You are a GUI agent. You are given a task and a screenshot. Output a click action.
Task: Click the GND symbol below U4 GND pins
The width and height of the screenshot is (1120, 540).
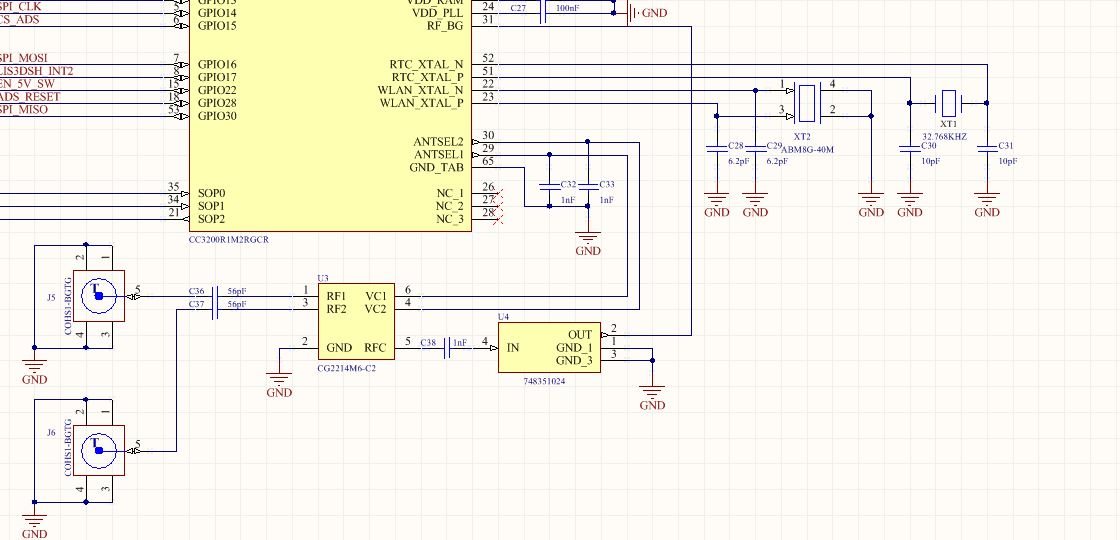pyautogui.click(x=652, y=397)
